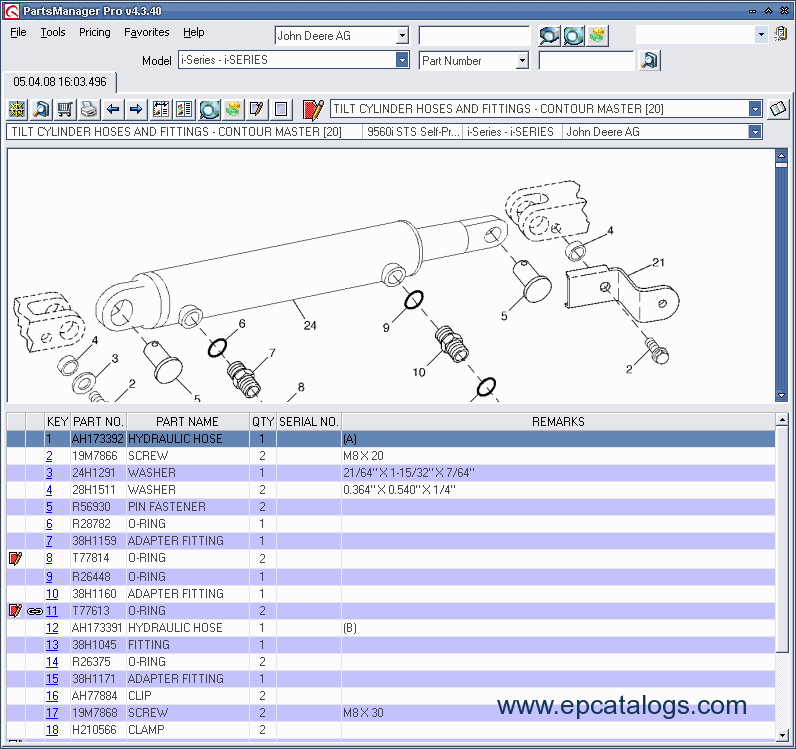796x749 pixels.
Task: Open the John Deere AG catalog dropdown
Action: click(402, 36)
